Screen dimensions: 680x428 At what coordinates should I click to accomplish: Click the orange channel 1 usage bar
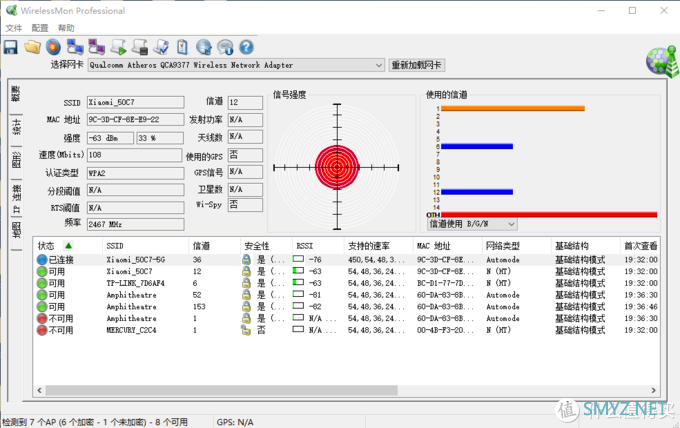(513, 108)
